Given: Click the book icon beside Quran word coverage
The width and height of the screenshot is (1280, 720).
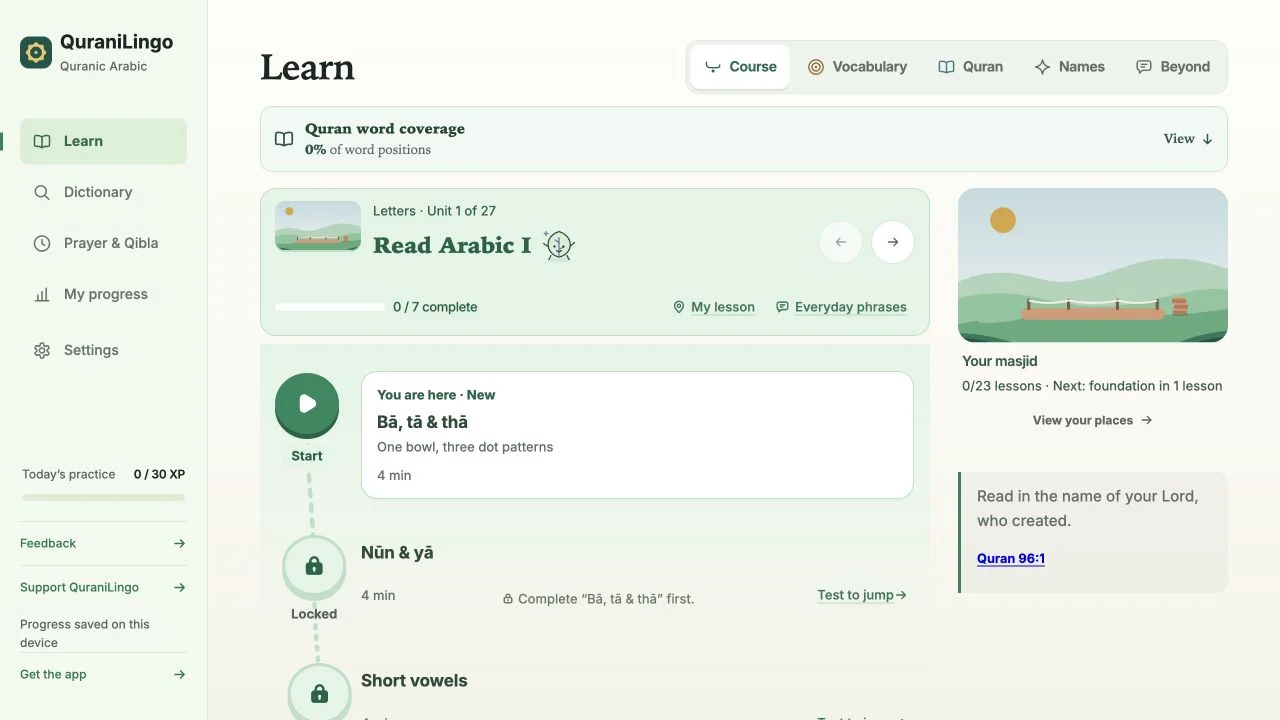Looking at the screenshot, I should point(284,139).
